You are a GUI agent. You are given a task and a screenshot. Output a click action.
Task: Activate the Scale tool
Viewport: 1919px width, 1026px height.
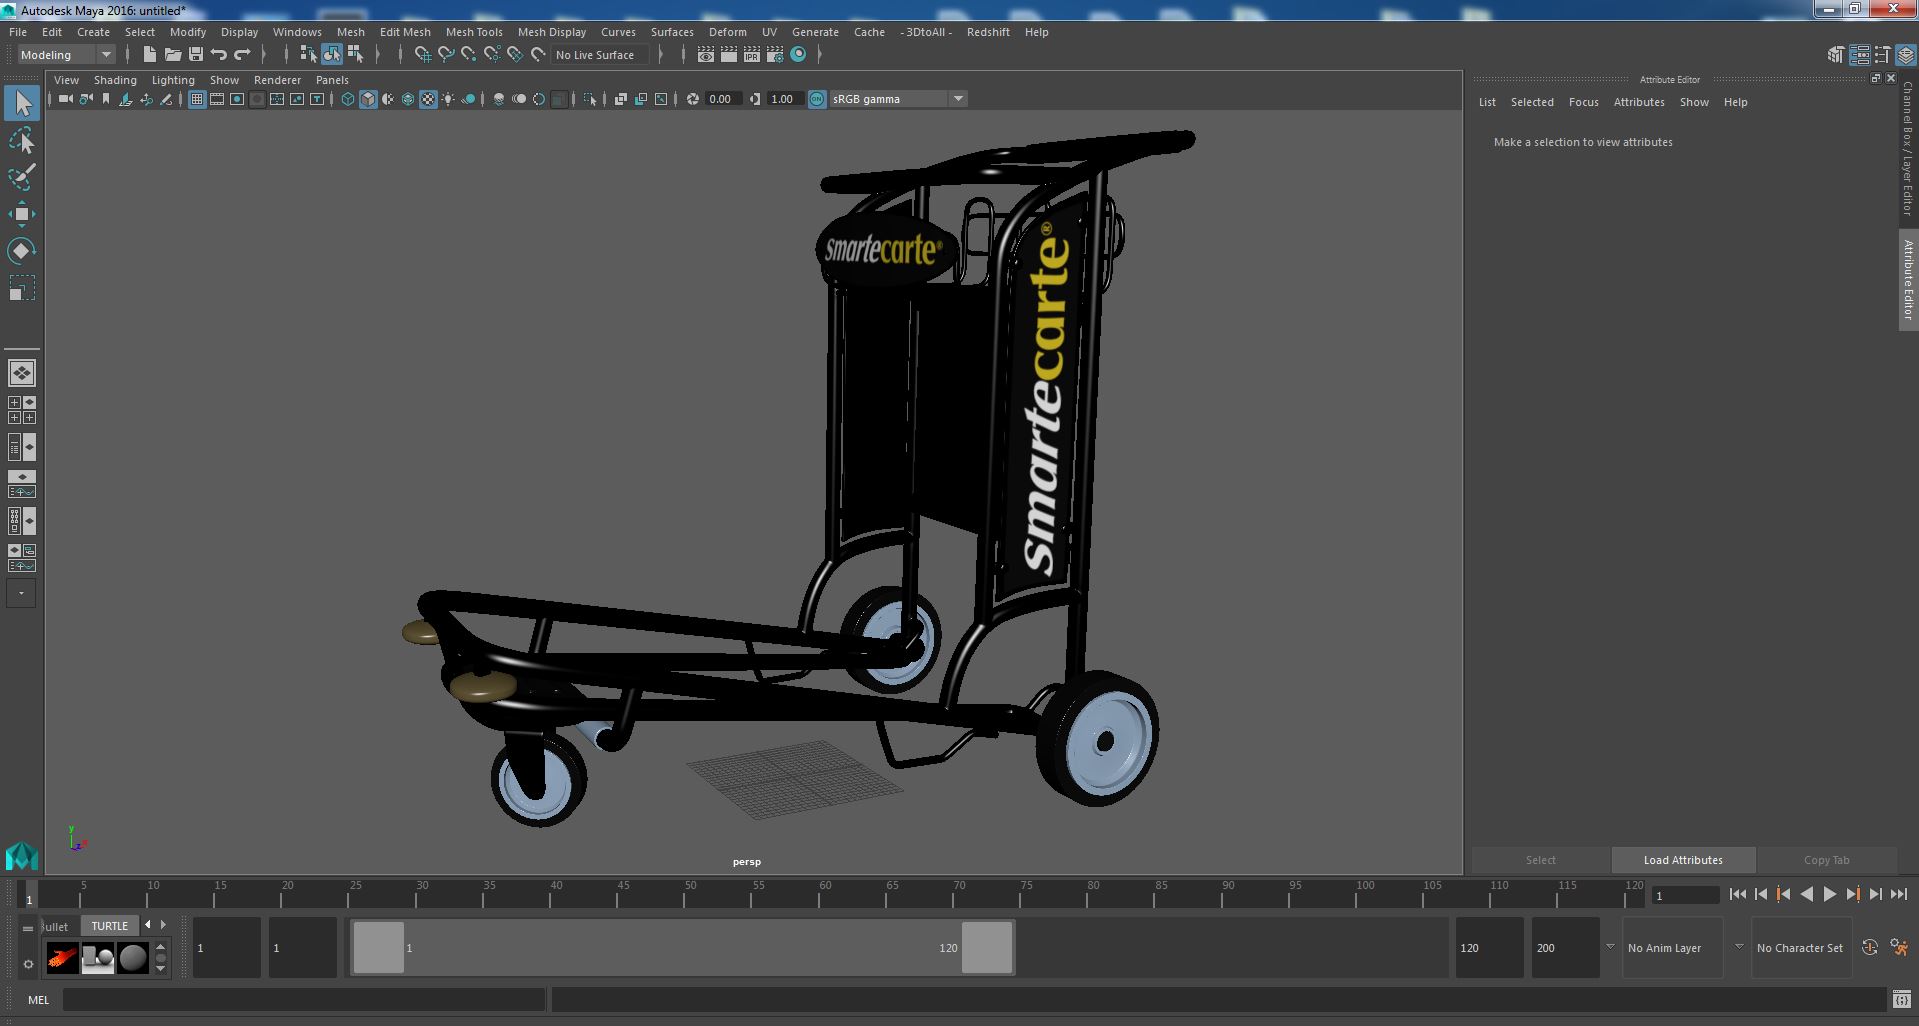click(22, 288)
